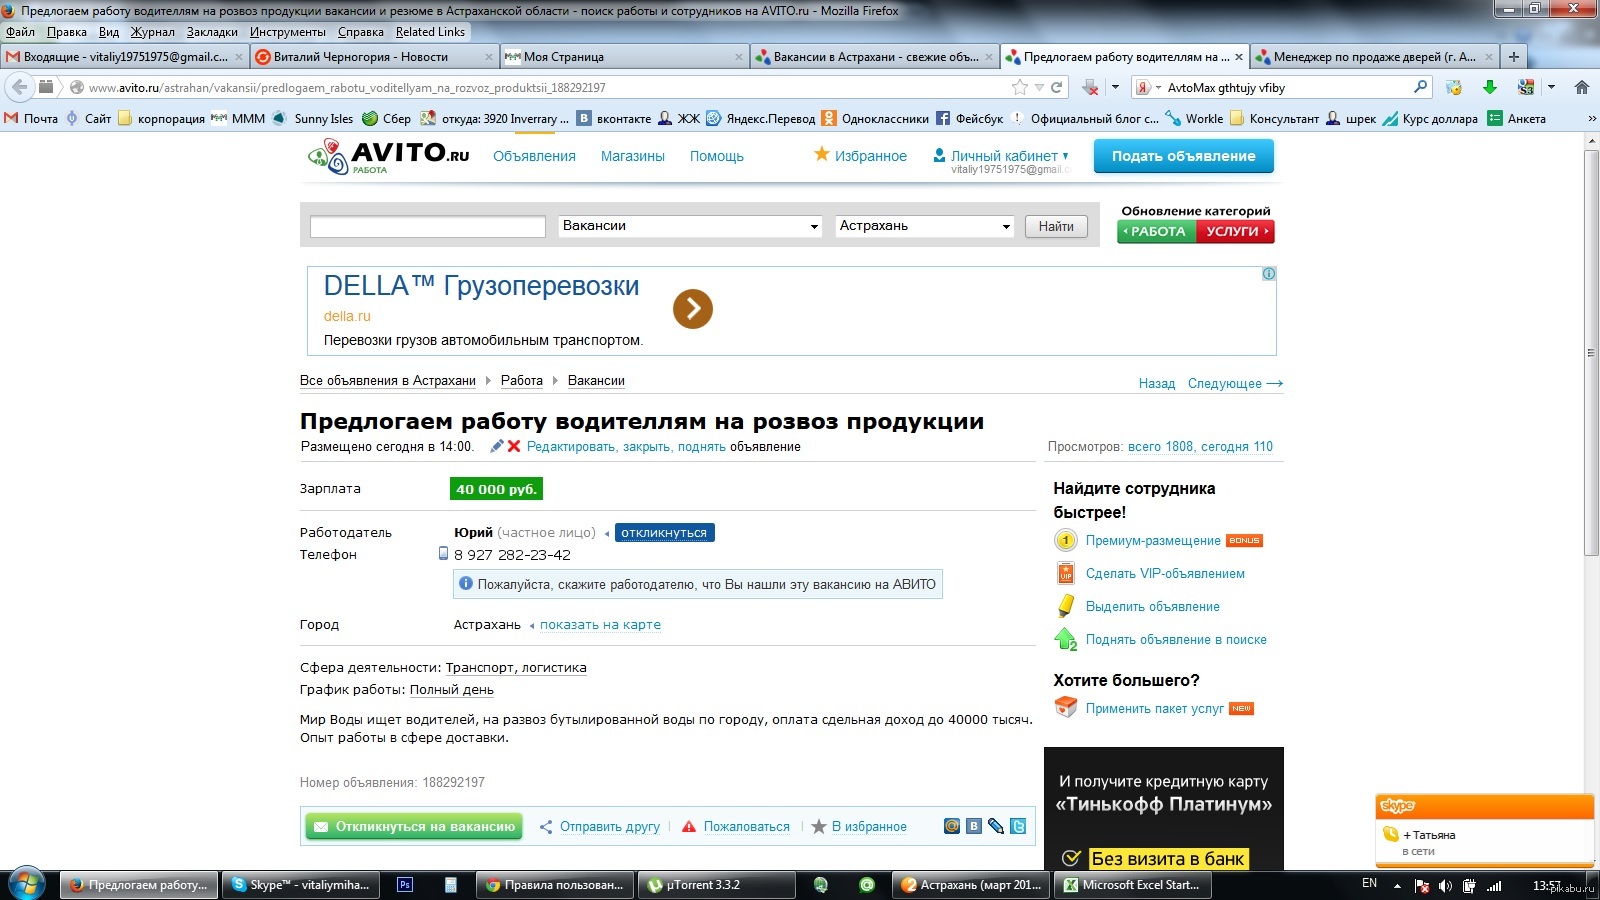Open the Инструменты menu
Image resolution: width=1600 pixels, height=900 pixels.
tap(288, 32)
